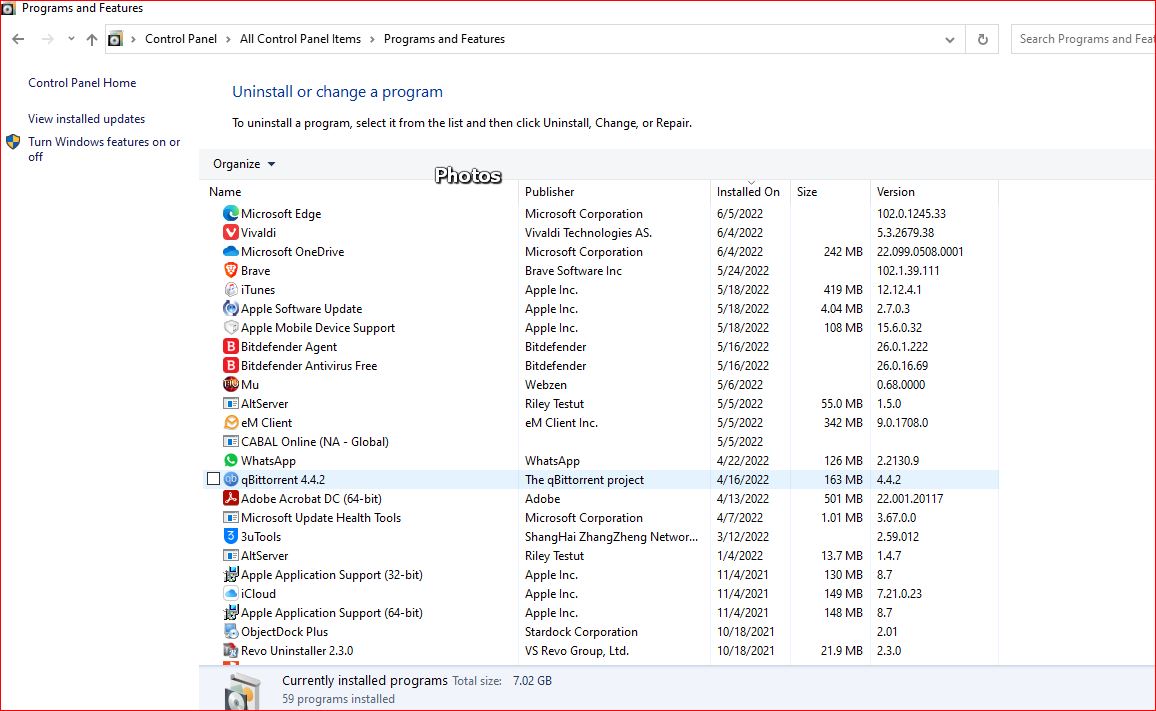Expand the chevron after Control Panel breadcrumb
Viewport: 1156px width, 711px height.
tap(228, 39)
